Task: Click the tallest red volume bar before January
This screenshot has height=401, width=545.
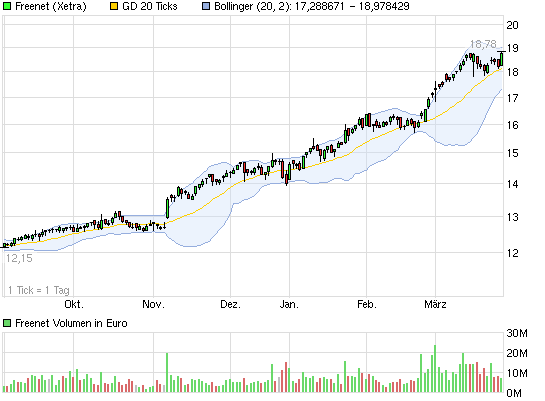Action: click(286, 377)
